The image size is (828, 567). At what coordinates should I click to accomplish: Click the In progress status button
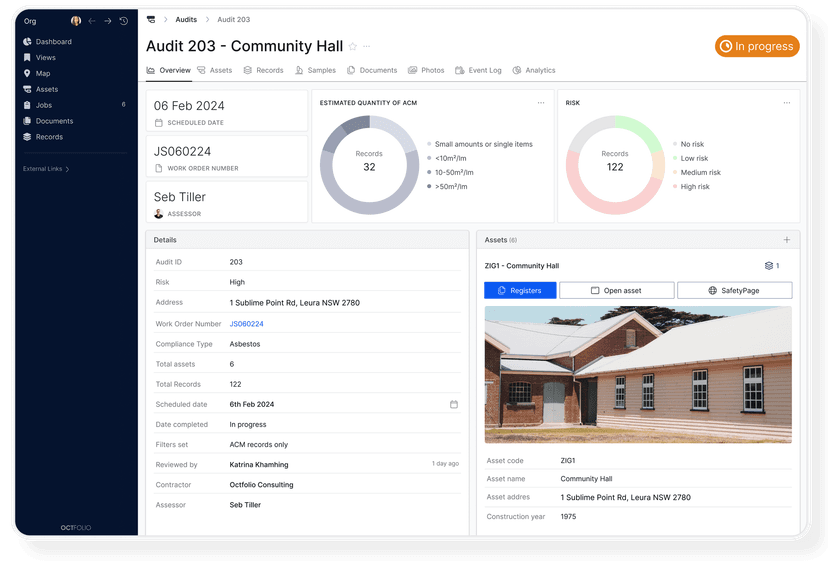tap(757, 46)
